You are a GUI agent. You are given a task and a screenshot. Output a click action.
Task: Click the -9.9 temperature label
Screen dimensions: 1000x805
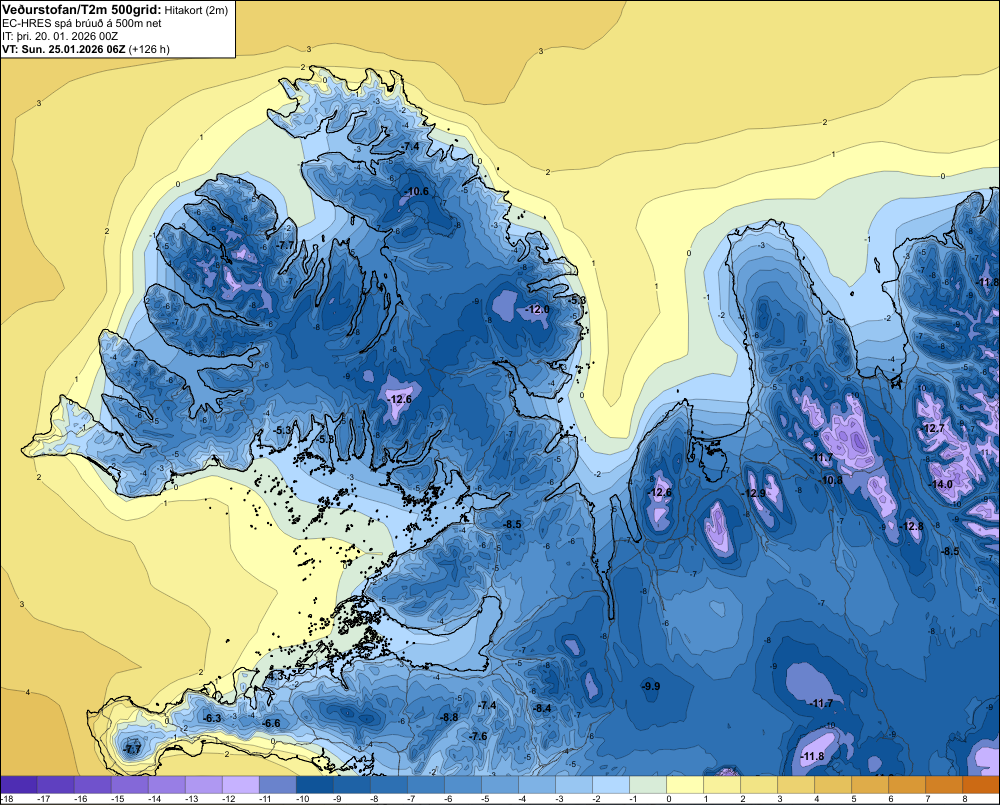[x=651, y=686]
